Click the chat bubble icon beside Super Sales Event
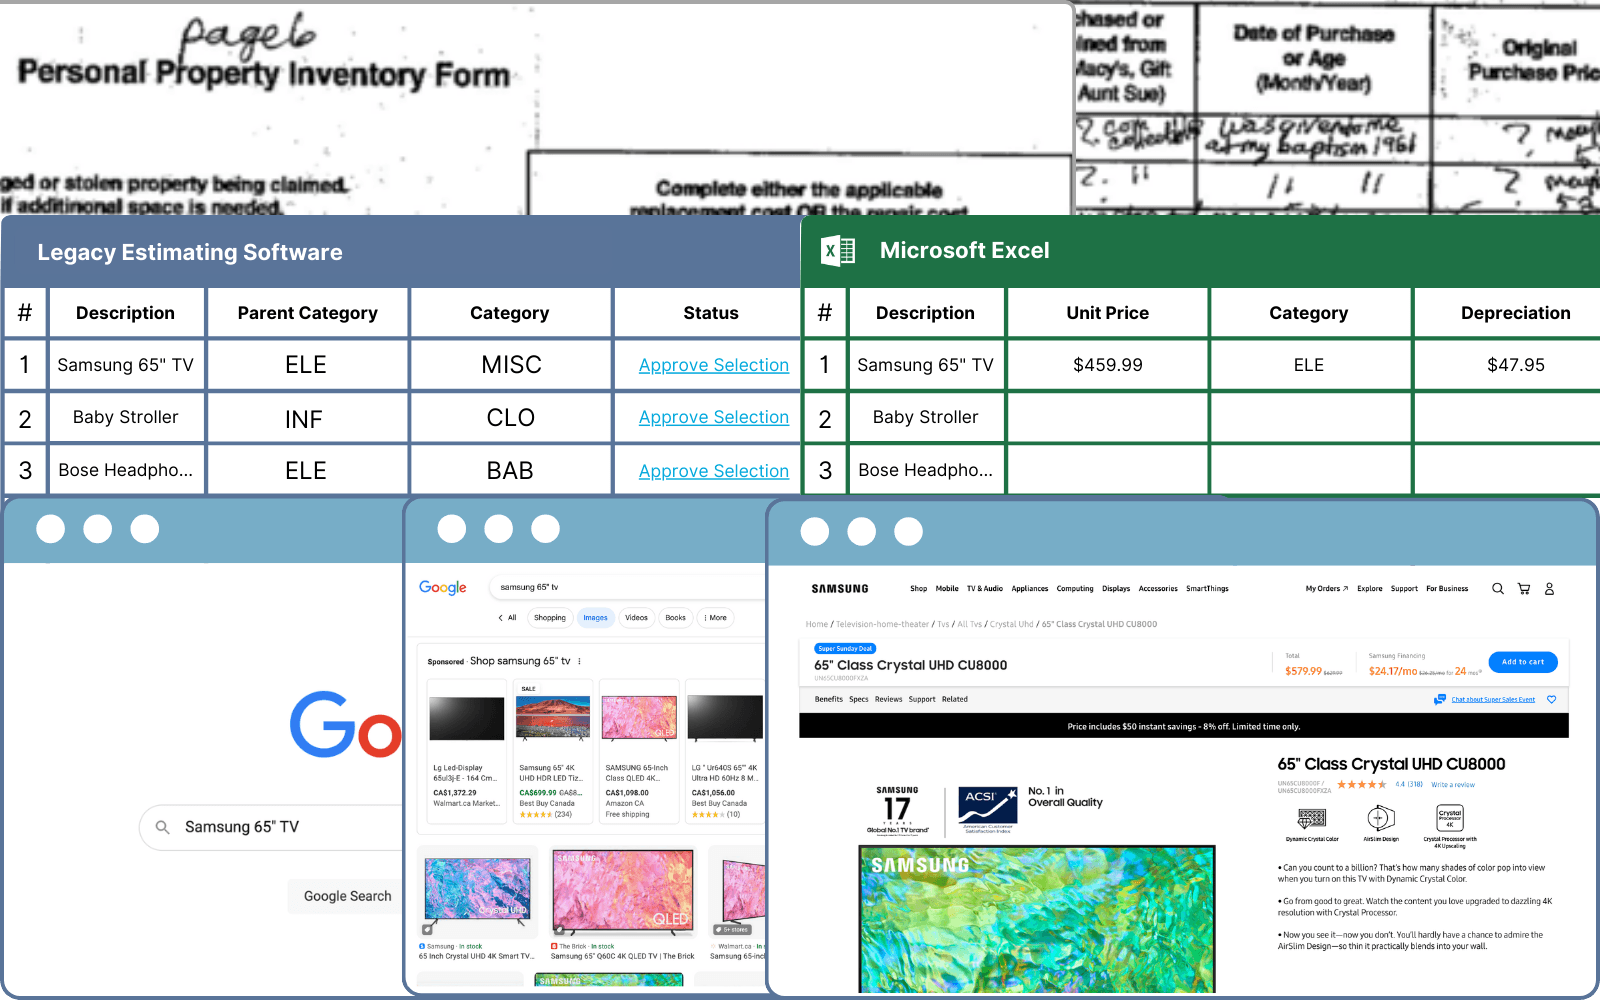This screenshot has height=1000, width=1600. pyautogui.click(x=1440, y=699)
